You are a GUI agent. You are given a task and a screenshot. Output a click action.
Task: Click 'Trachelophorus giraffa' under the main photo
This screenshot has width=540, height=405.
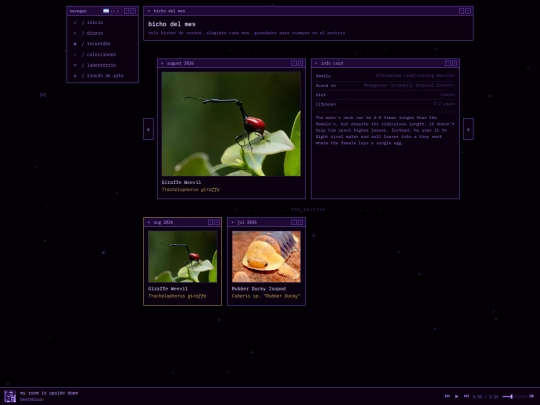click(190, 190)
